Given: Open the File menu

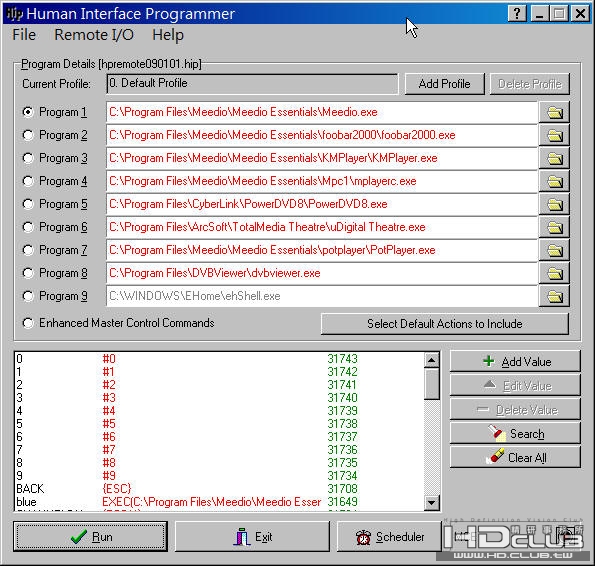Looking at the screenshot, I should tap(24, 35).
